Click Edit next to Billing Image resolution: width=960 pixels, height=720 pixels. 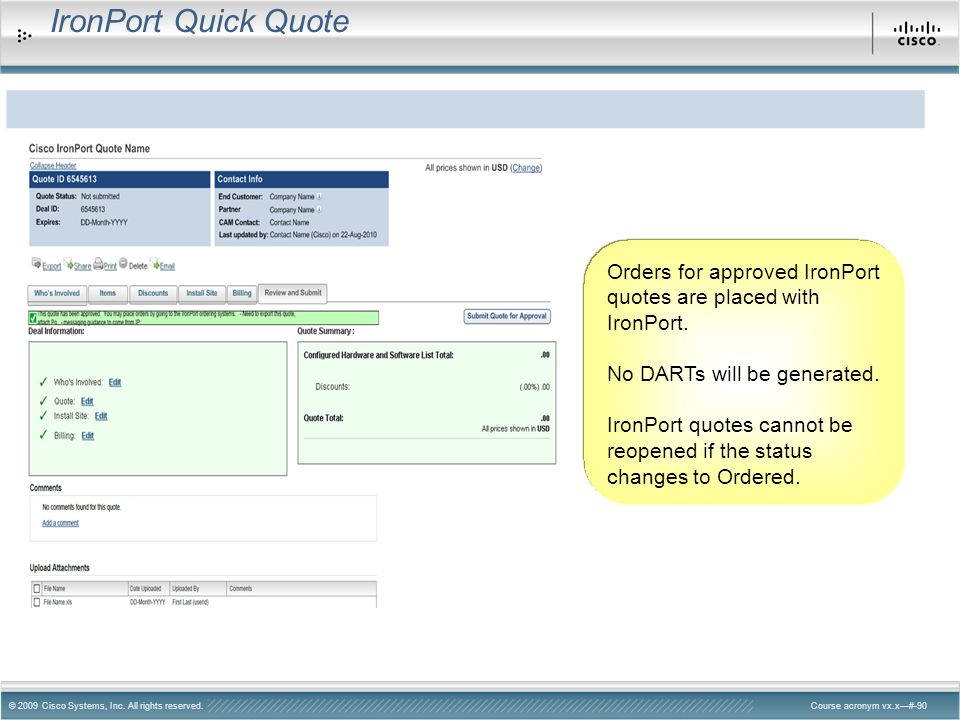point(88,436)
